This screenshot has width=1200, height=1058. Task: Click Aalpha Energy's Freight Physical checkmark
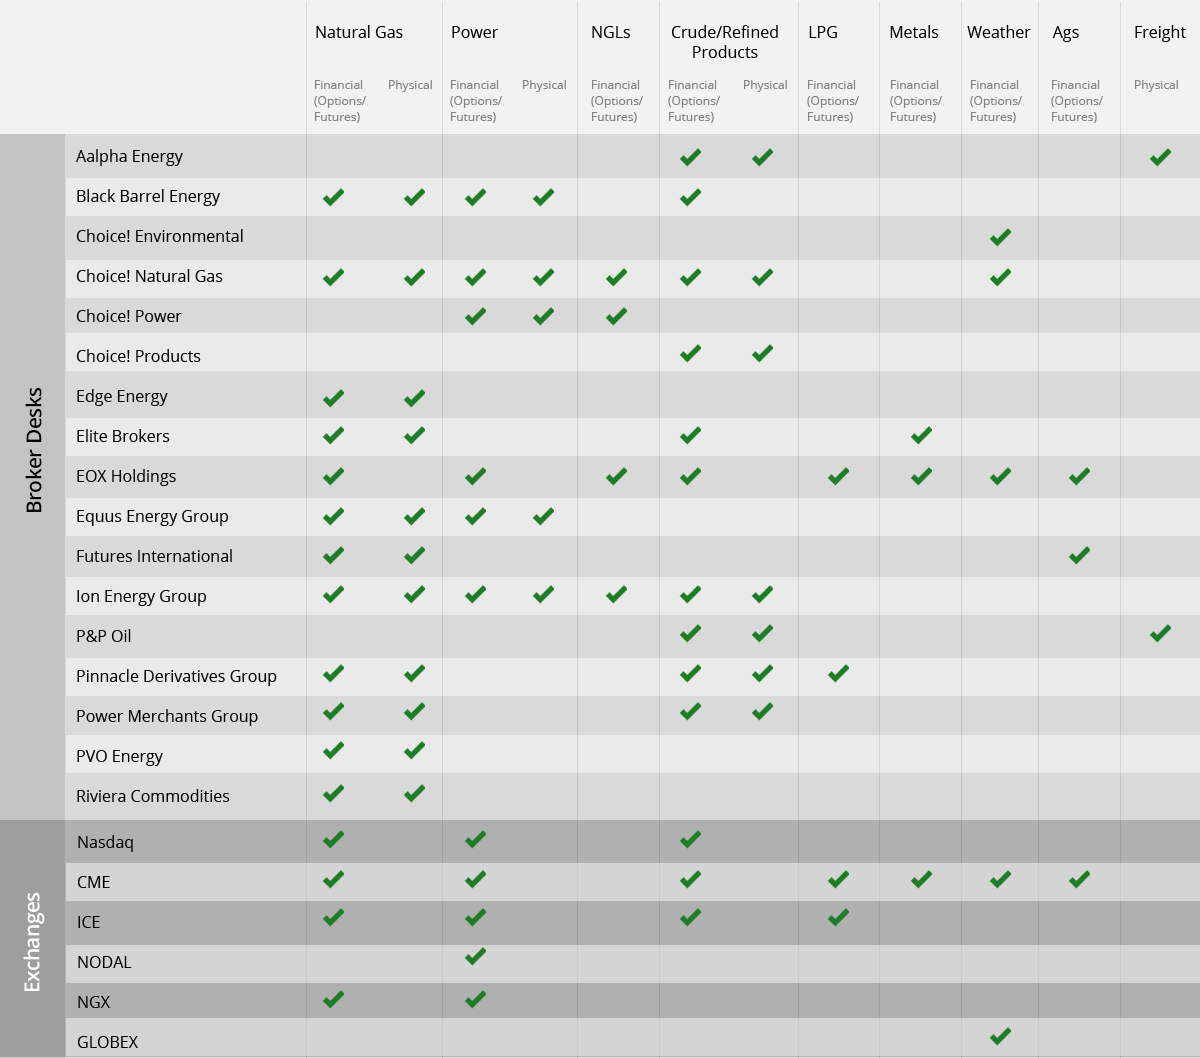(x=1160, y=157)
